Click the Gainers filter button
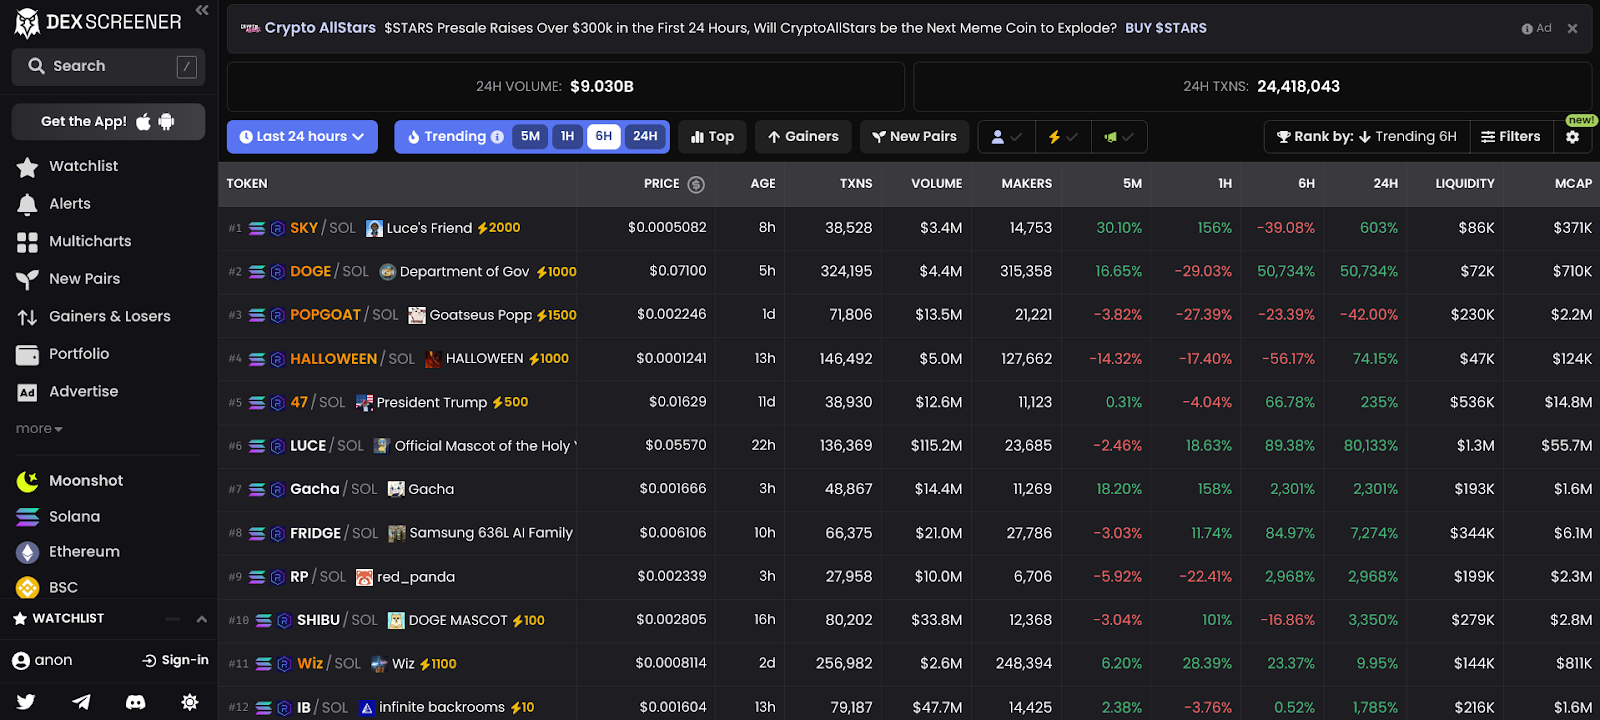The height and width of the screenshot is (720, 1600). (x=803, y=137)
